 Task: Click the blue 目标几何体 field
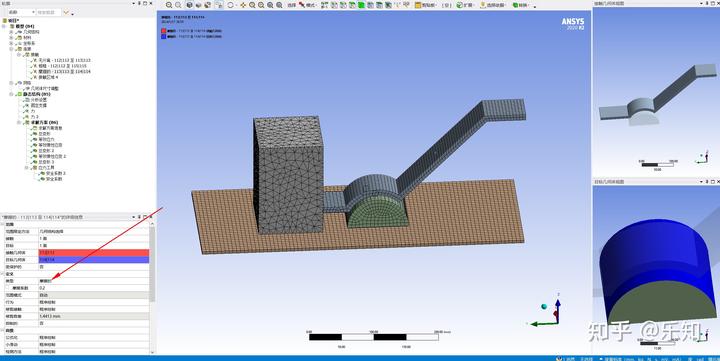[x=94, y=259]
